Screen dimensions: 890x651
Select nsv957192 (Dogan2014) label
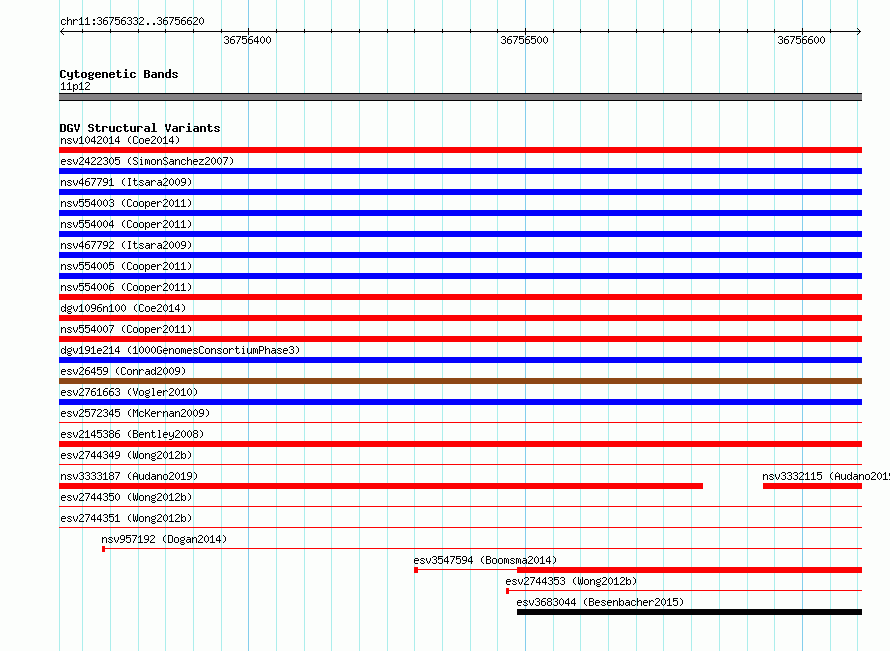[x=164, y=539]
